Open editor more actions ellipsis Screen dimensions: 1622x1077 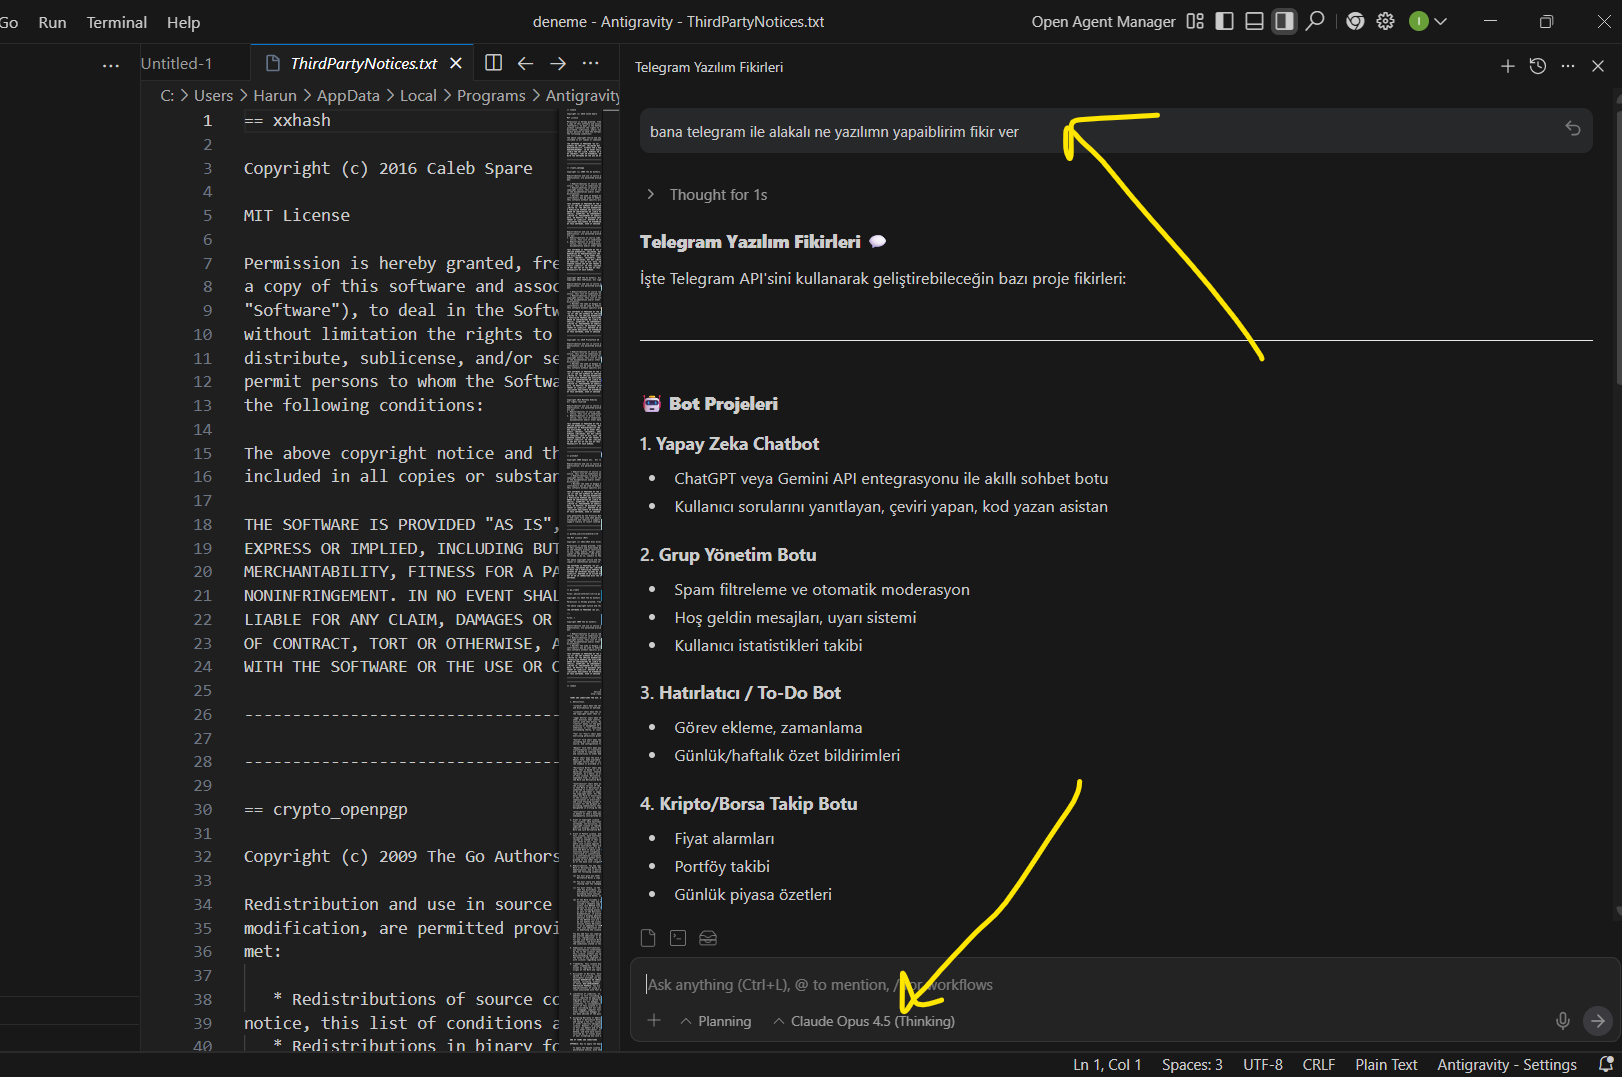click(591, 63)
